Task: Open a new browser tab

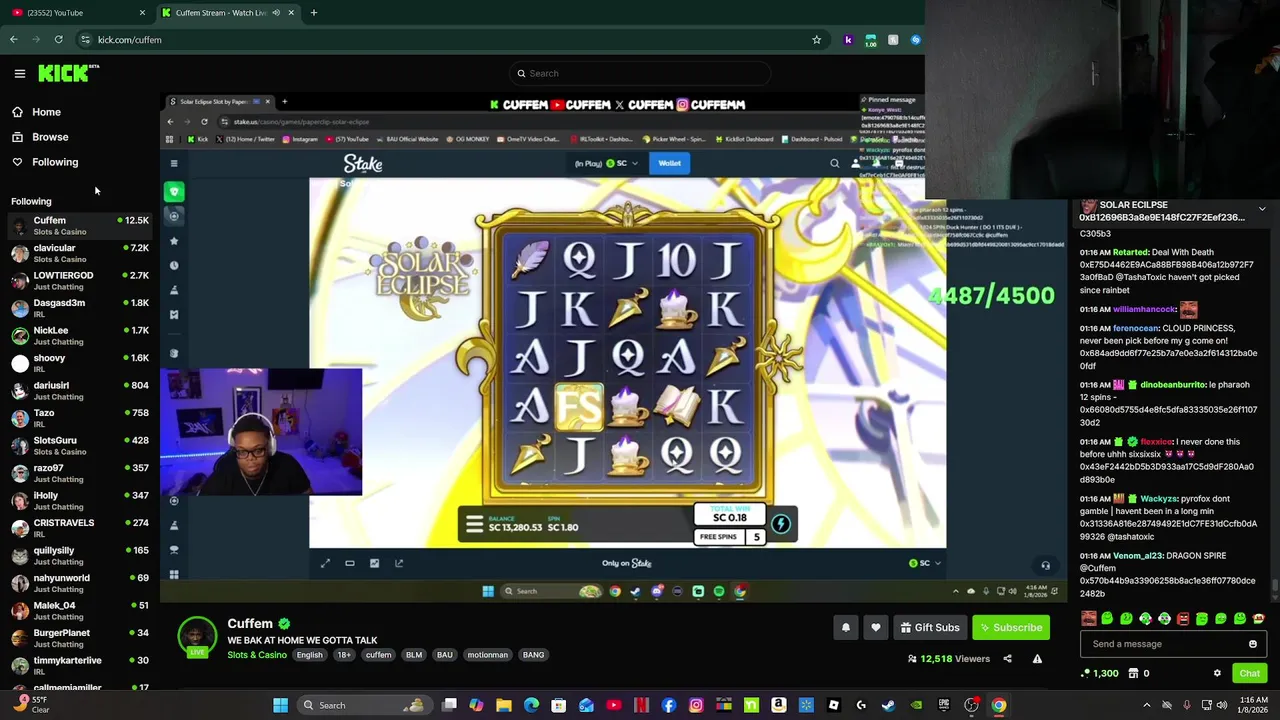Action: [x=314, y=13]
